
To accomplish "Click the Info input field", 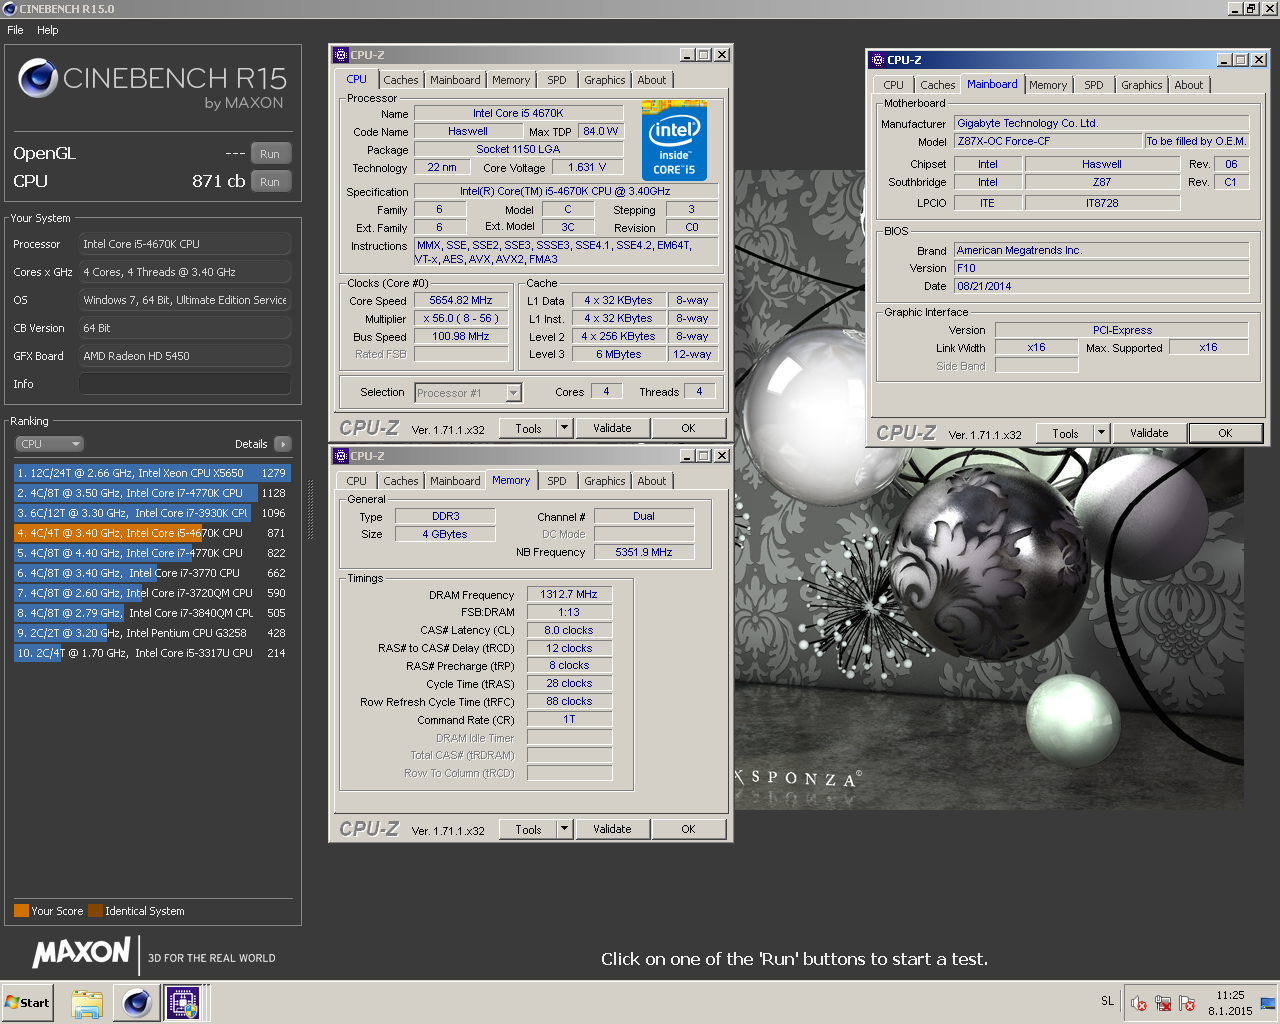I will coord(185,384).
